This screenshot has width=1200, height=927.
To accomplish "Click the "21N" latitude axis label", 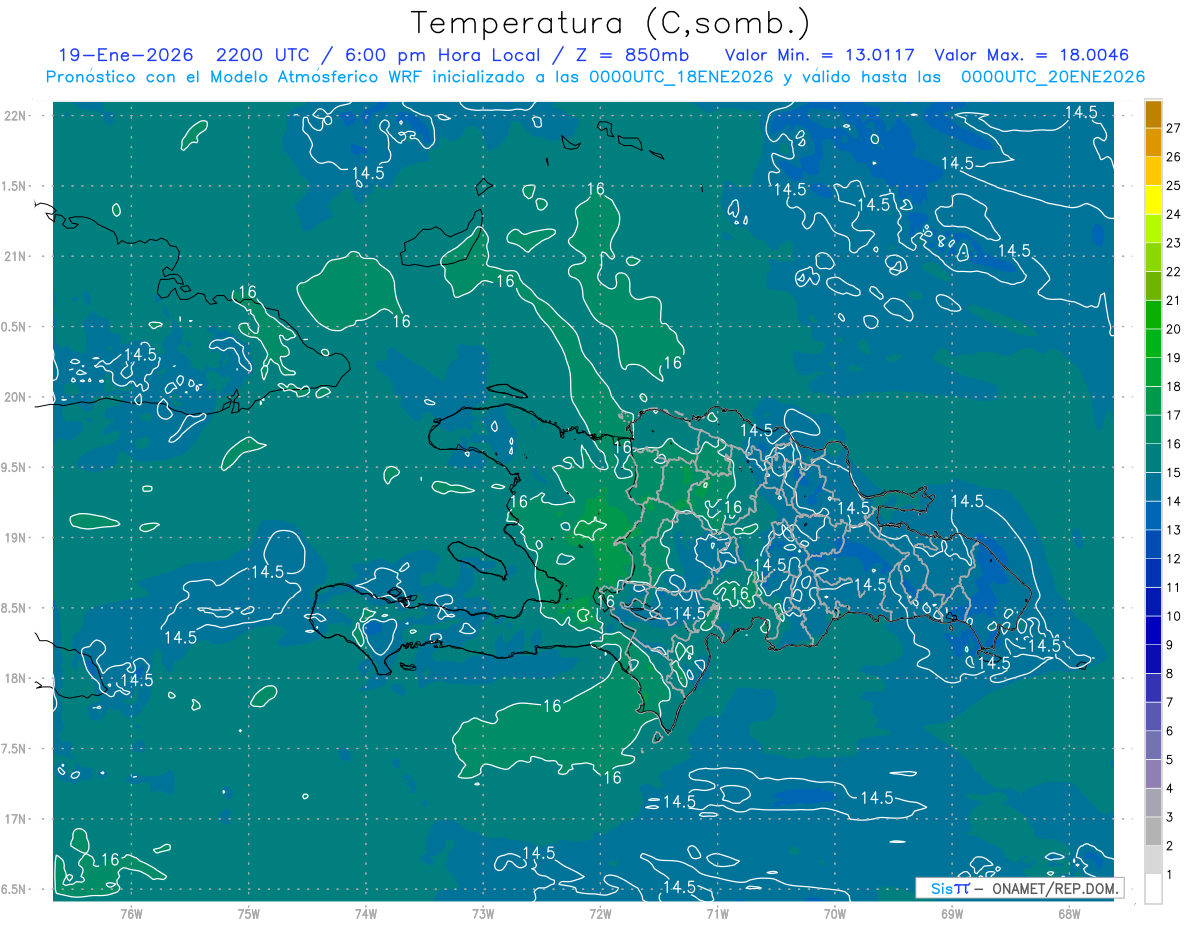I will [x=17, y=256].
